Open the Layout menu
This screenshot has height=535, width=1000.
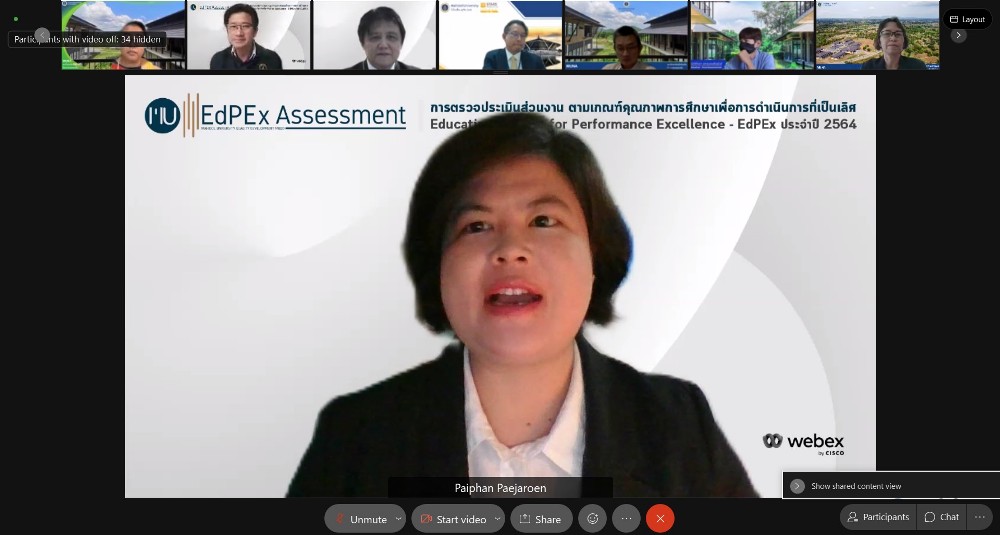pos(967,19)
